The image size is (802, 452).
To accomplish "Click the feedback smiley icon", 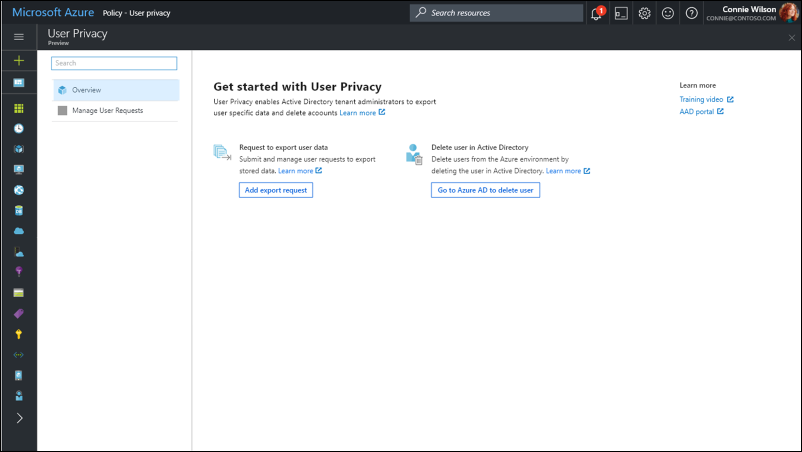I will (x=668, y=13).
